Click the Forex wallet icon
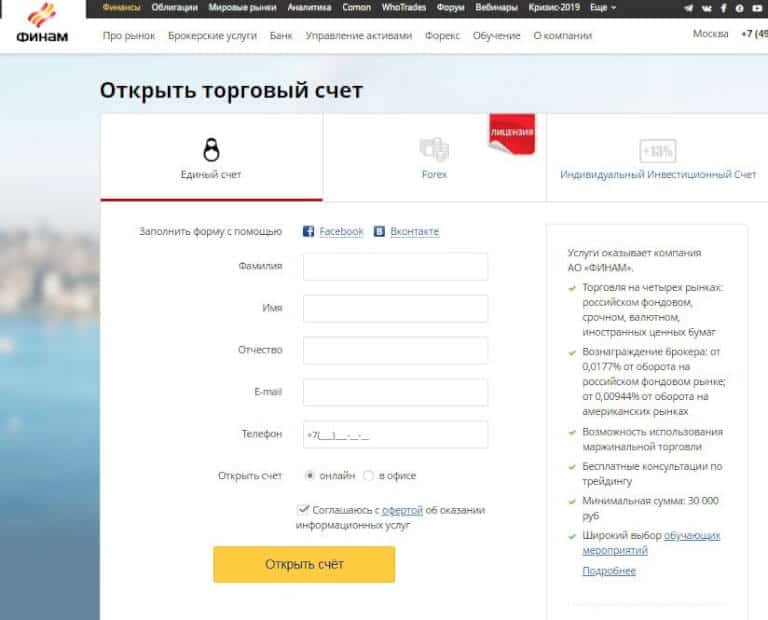The width and height of the screenshot is (768, 620). pyautogui.click(x=434, y=149)
